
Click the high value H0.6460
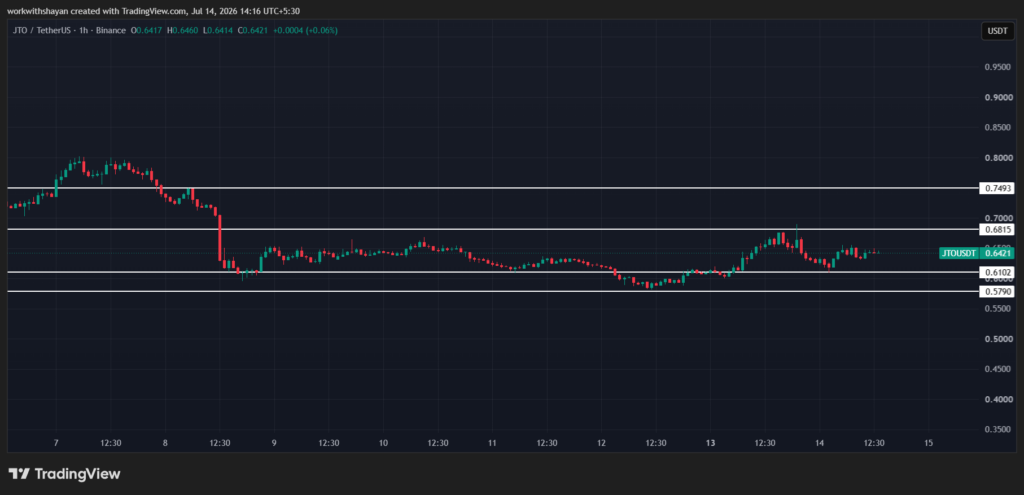pos(183,30)
